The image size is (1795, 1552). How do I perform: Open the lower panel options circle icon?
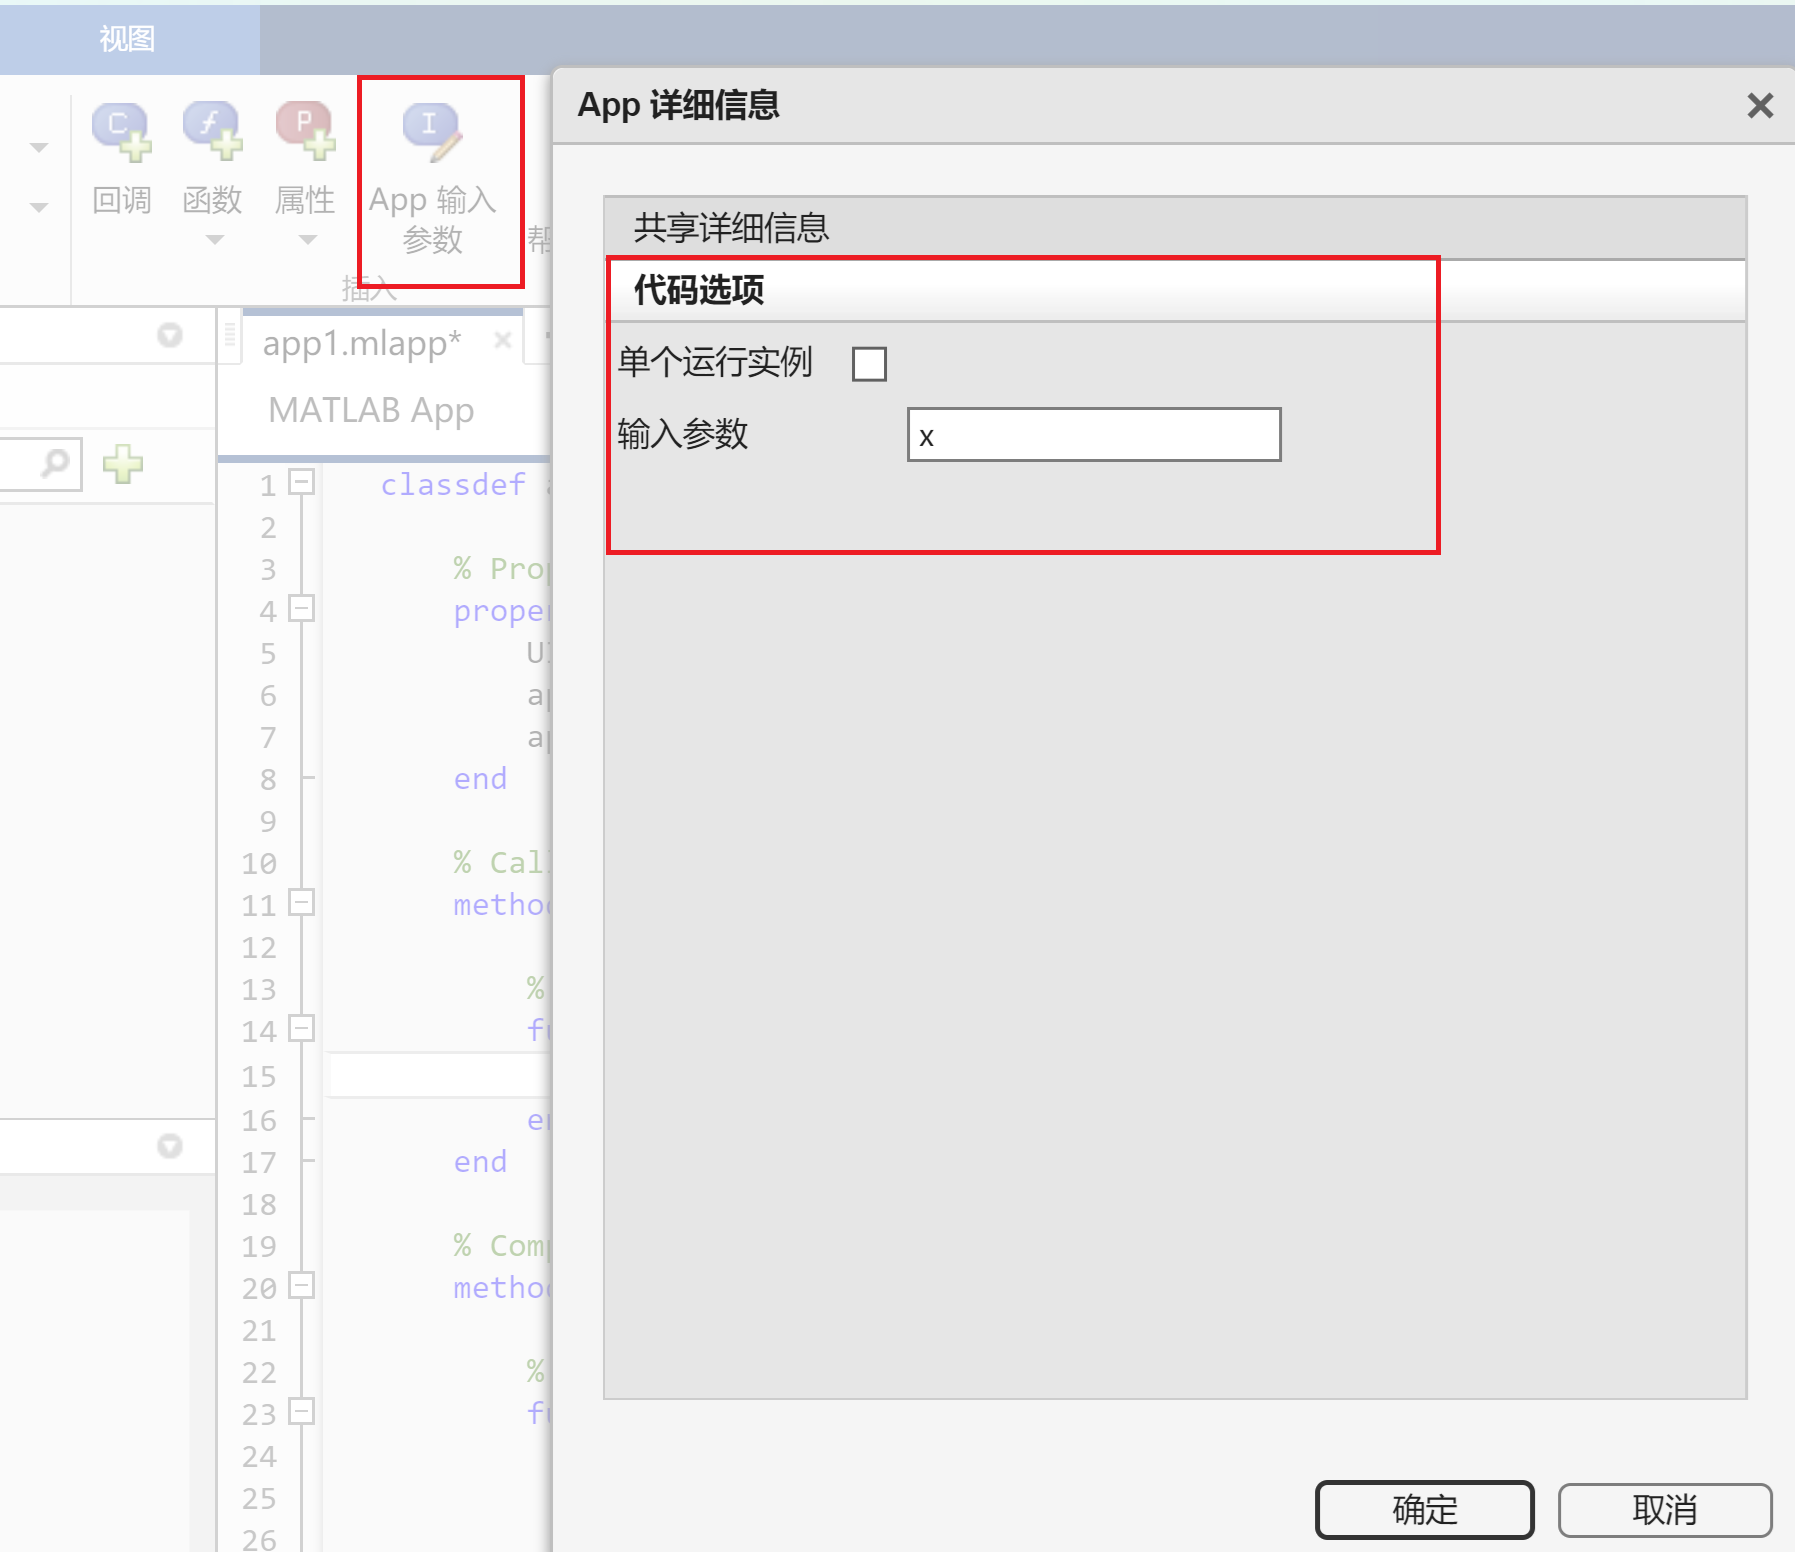click(168, 1146)
